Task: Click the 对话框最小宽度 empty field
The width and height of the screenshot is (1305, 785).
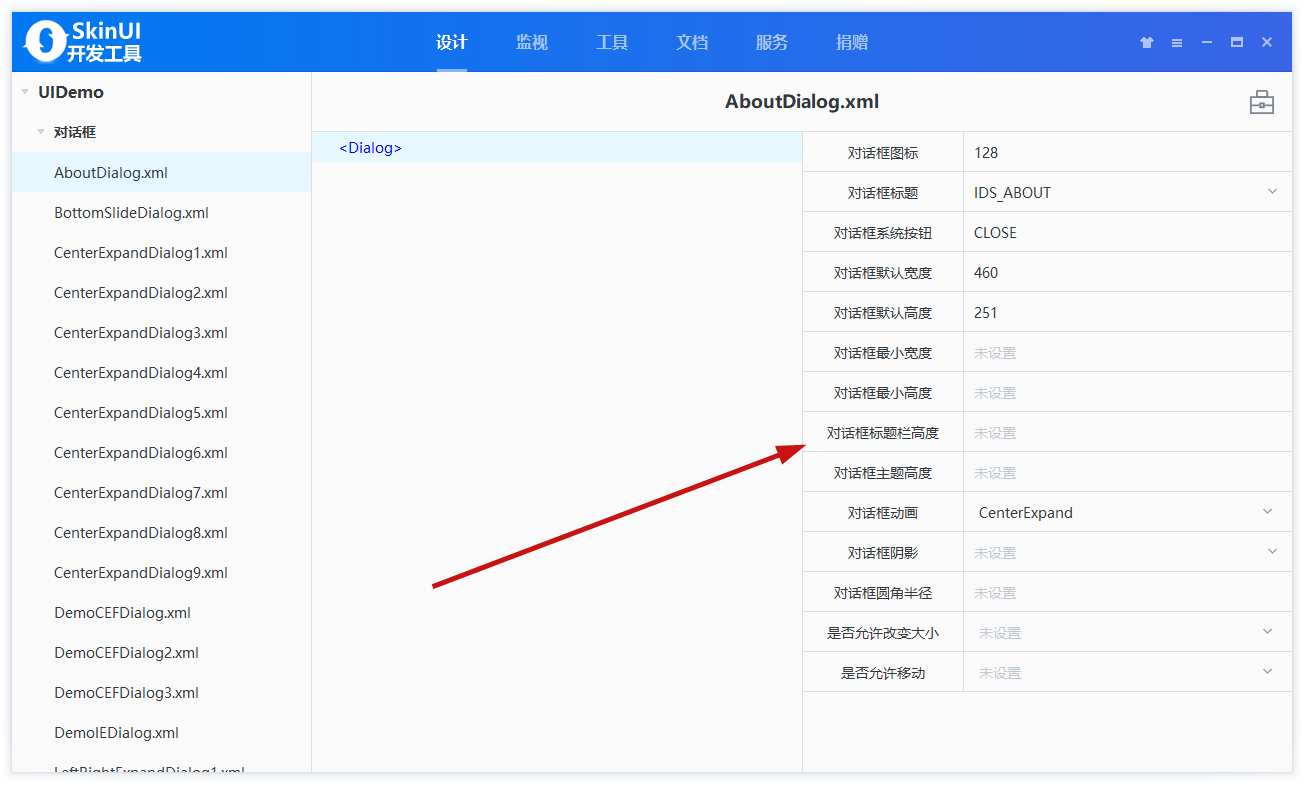Action: [x=1128, y=352]
